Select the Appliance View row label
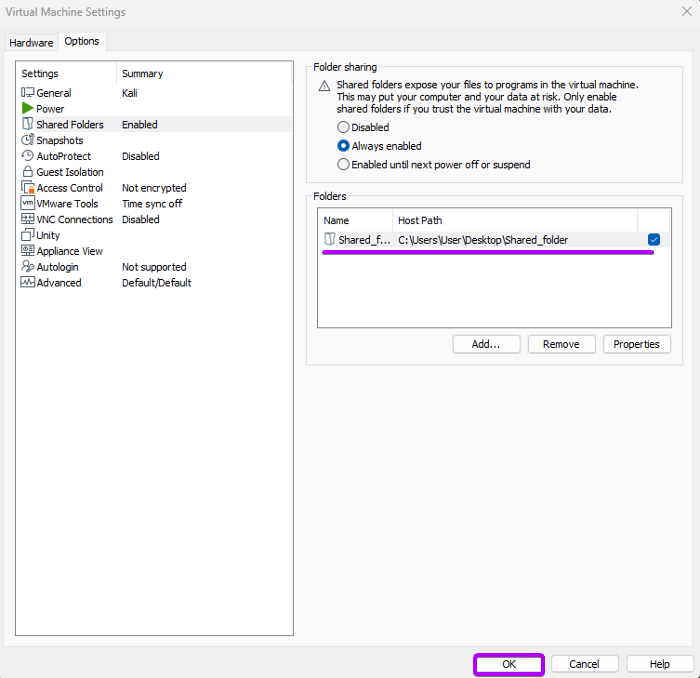This screenshot has height=678, width=700. pyautogui.click(x=70, y=251)
